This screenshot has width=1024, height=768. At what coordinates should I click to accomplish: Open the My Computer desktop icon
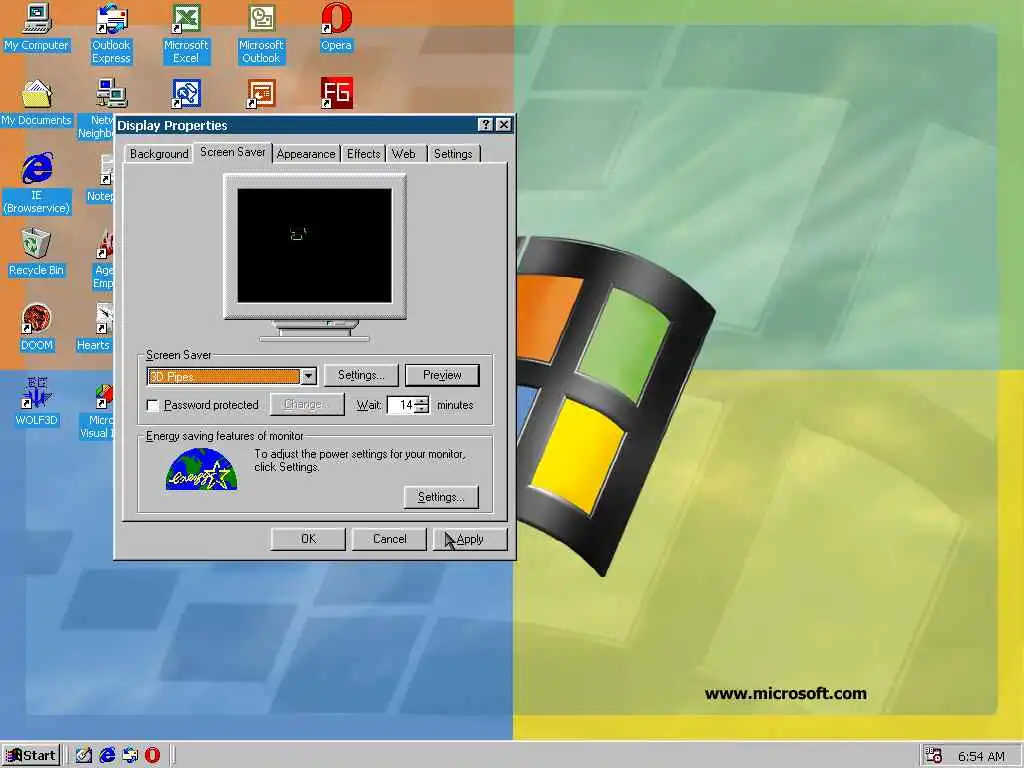pos(37,27)
